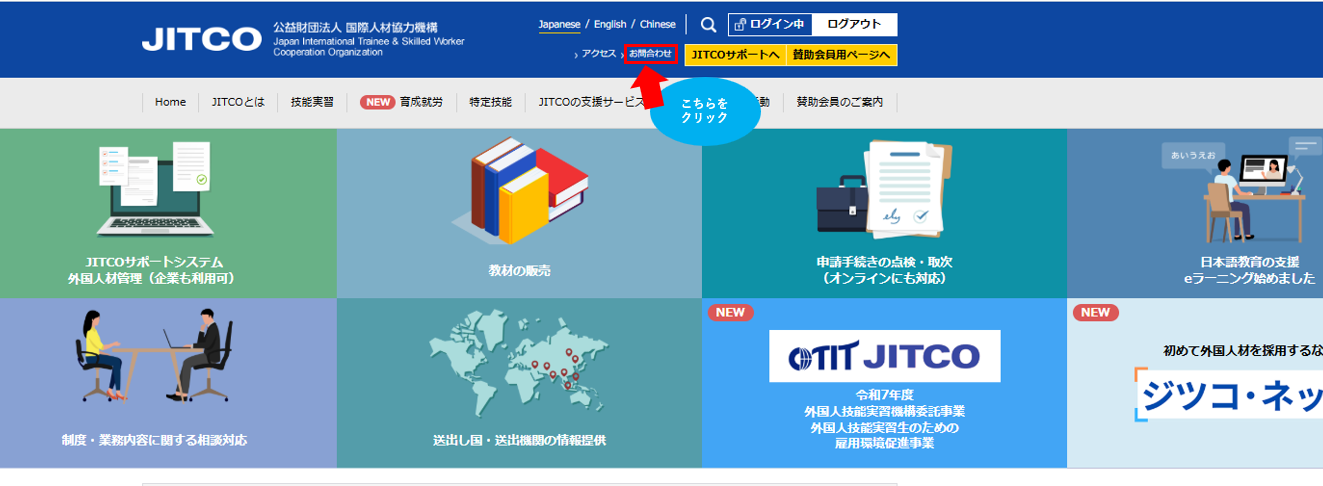
Task: Click the yellow JITCOサポートへ button
Action: [x=735, y=55]
